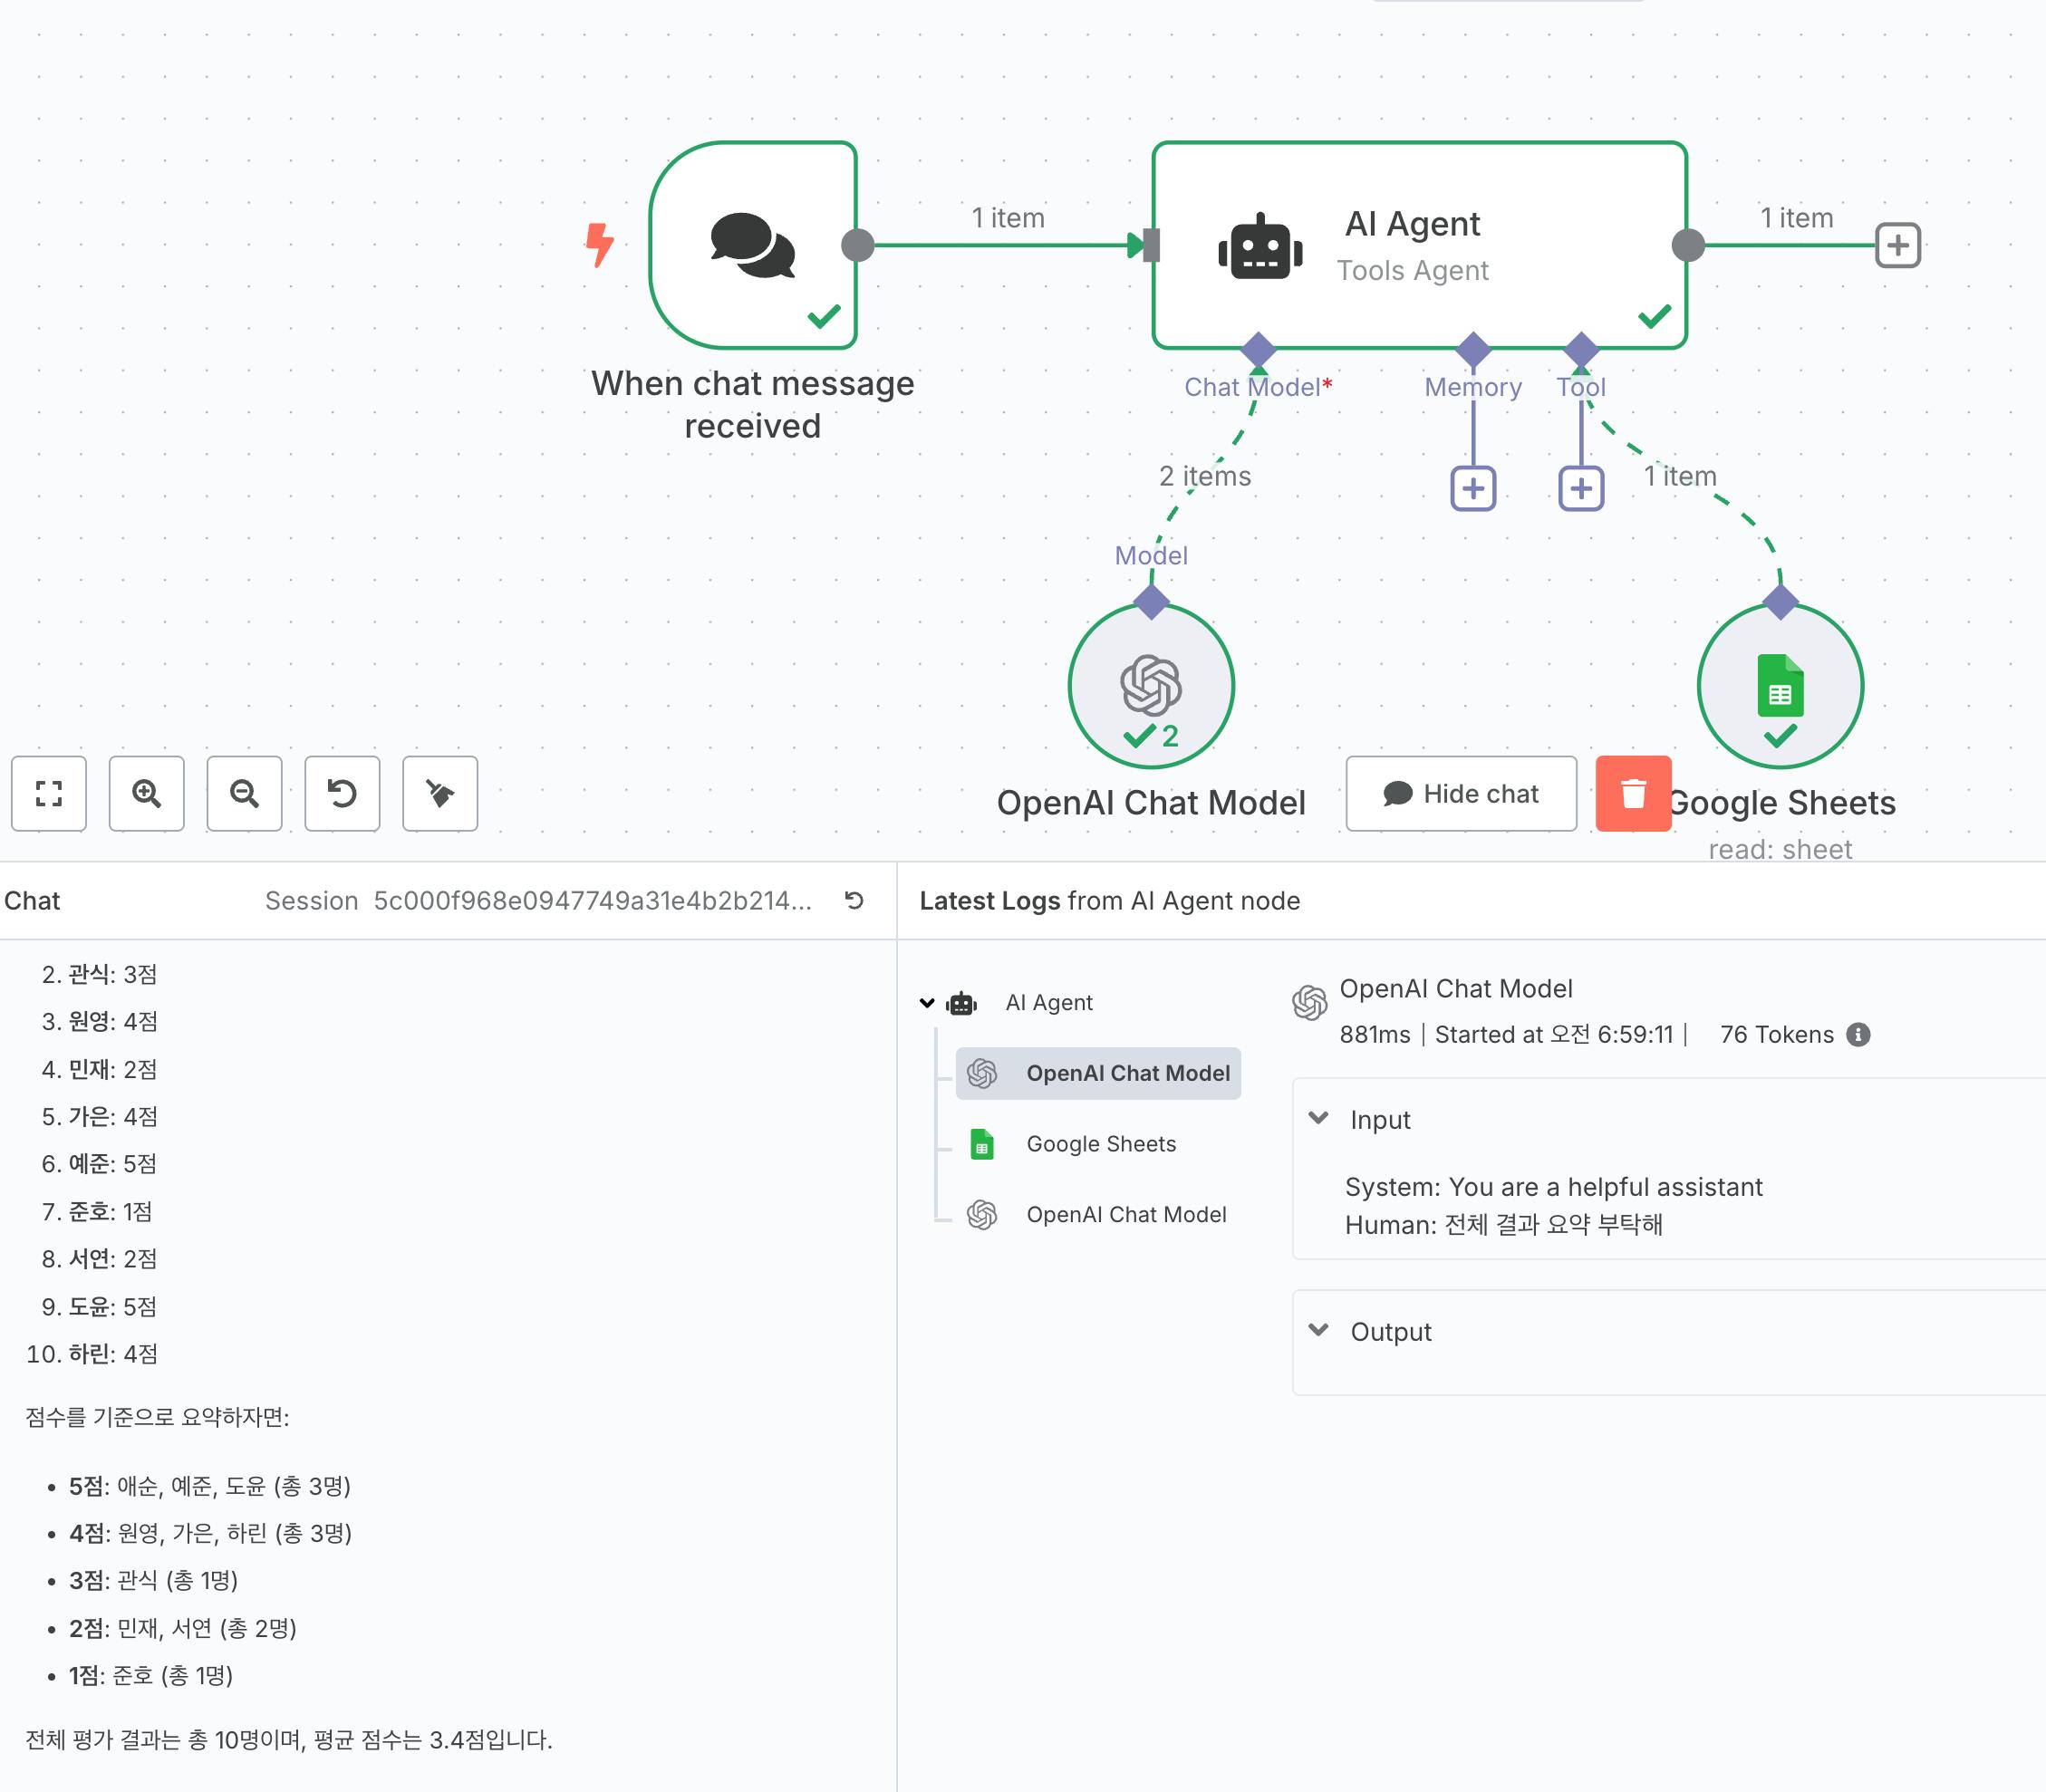Click the 2 items connection label

1205,476
